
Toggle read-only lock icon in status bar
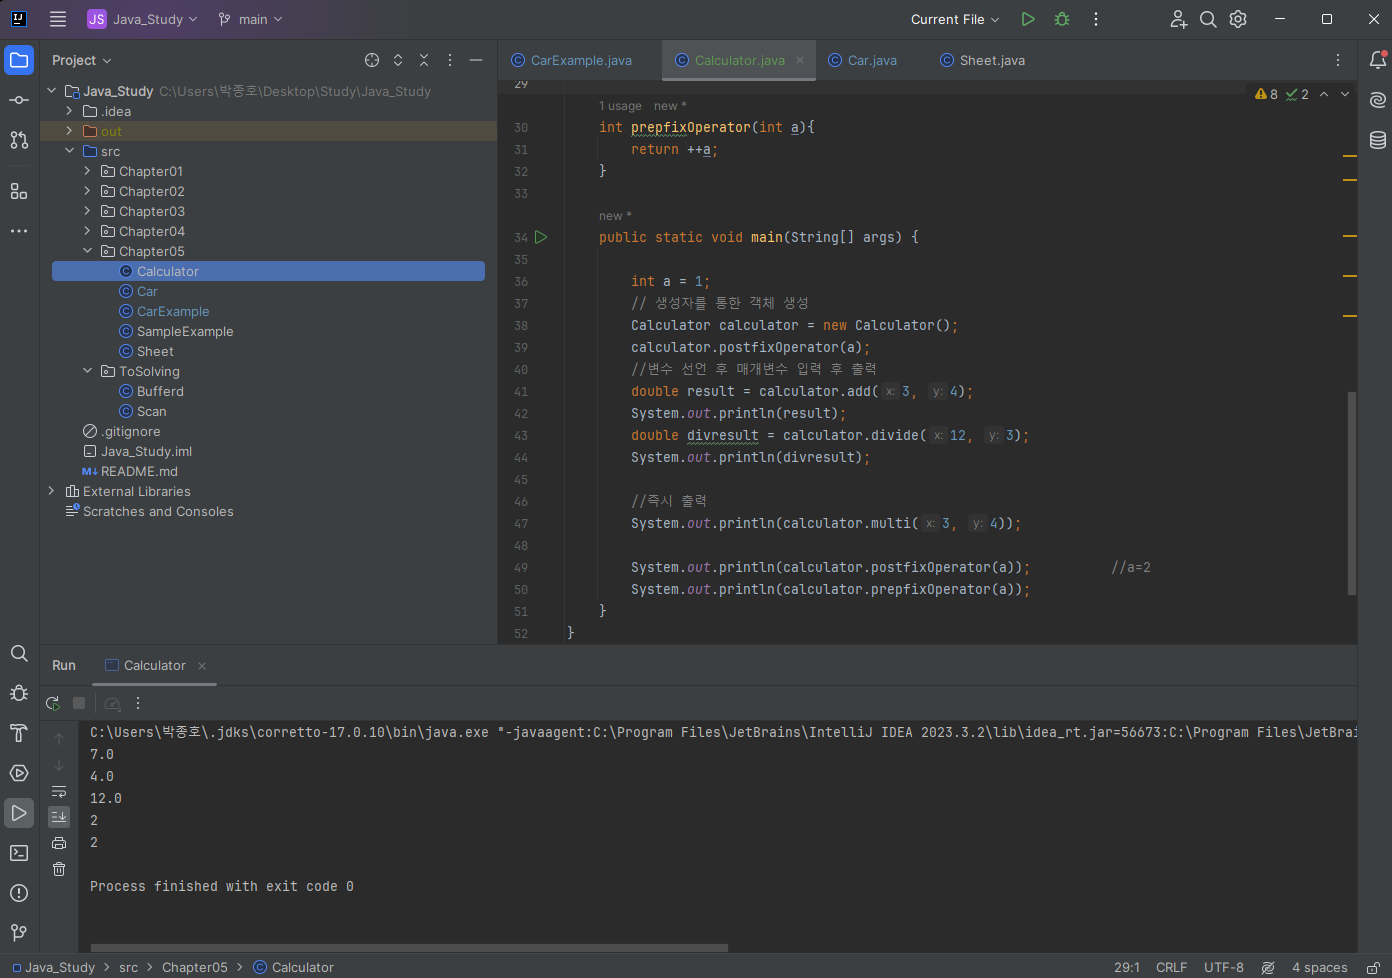(1374, 967)
